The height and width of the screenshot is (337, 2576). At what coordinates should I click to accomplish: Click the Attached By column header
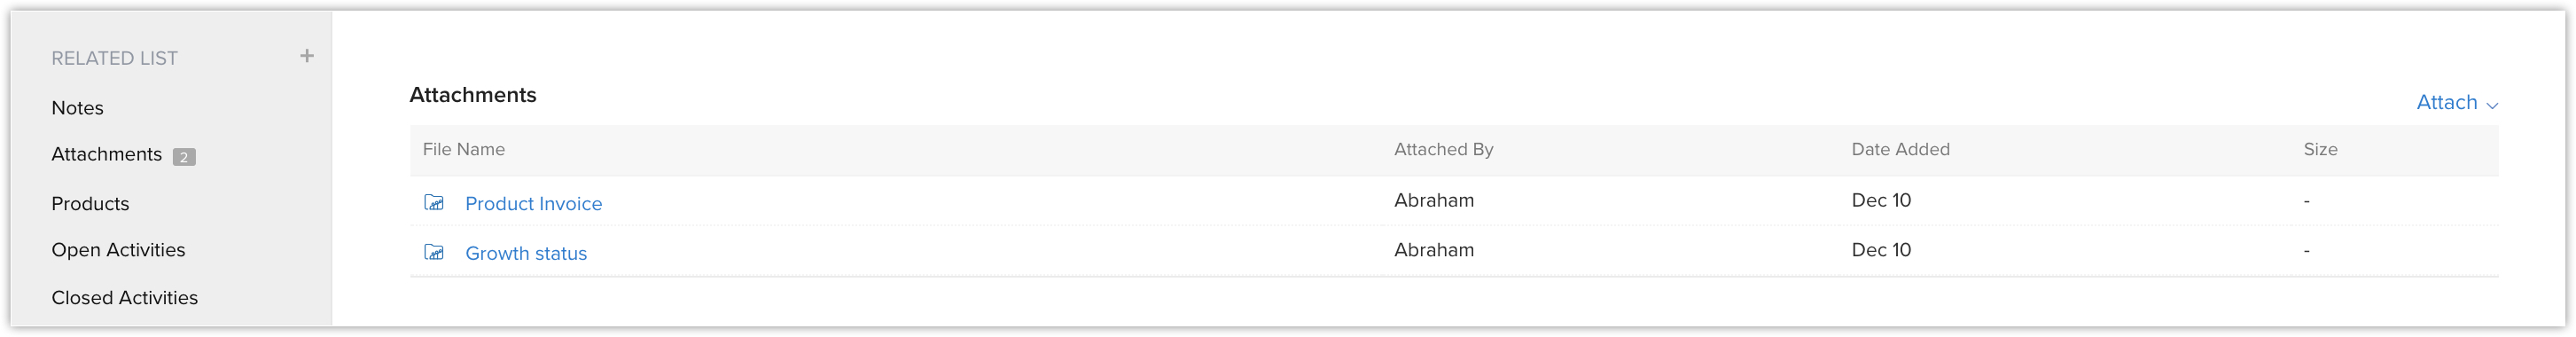click(1444, 149)
